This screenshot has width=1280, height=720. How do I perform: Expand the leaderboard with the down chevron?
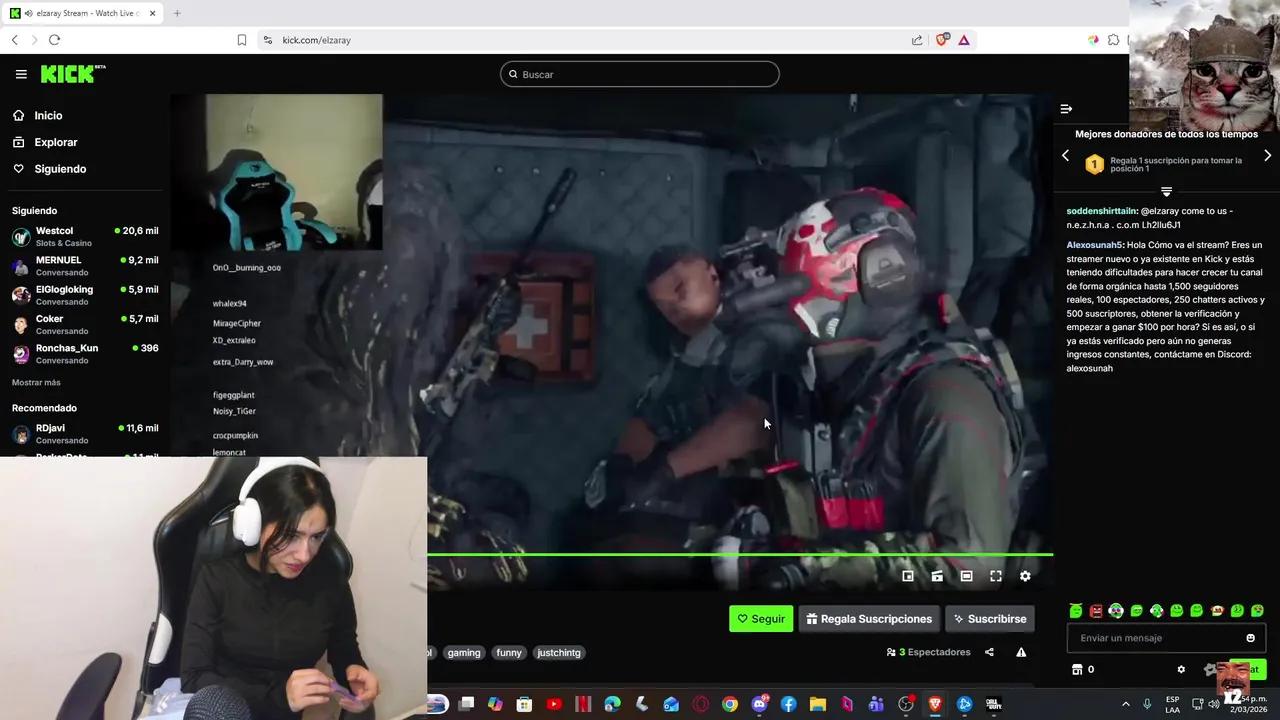click(1166, 191)
